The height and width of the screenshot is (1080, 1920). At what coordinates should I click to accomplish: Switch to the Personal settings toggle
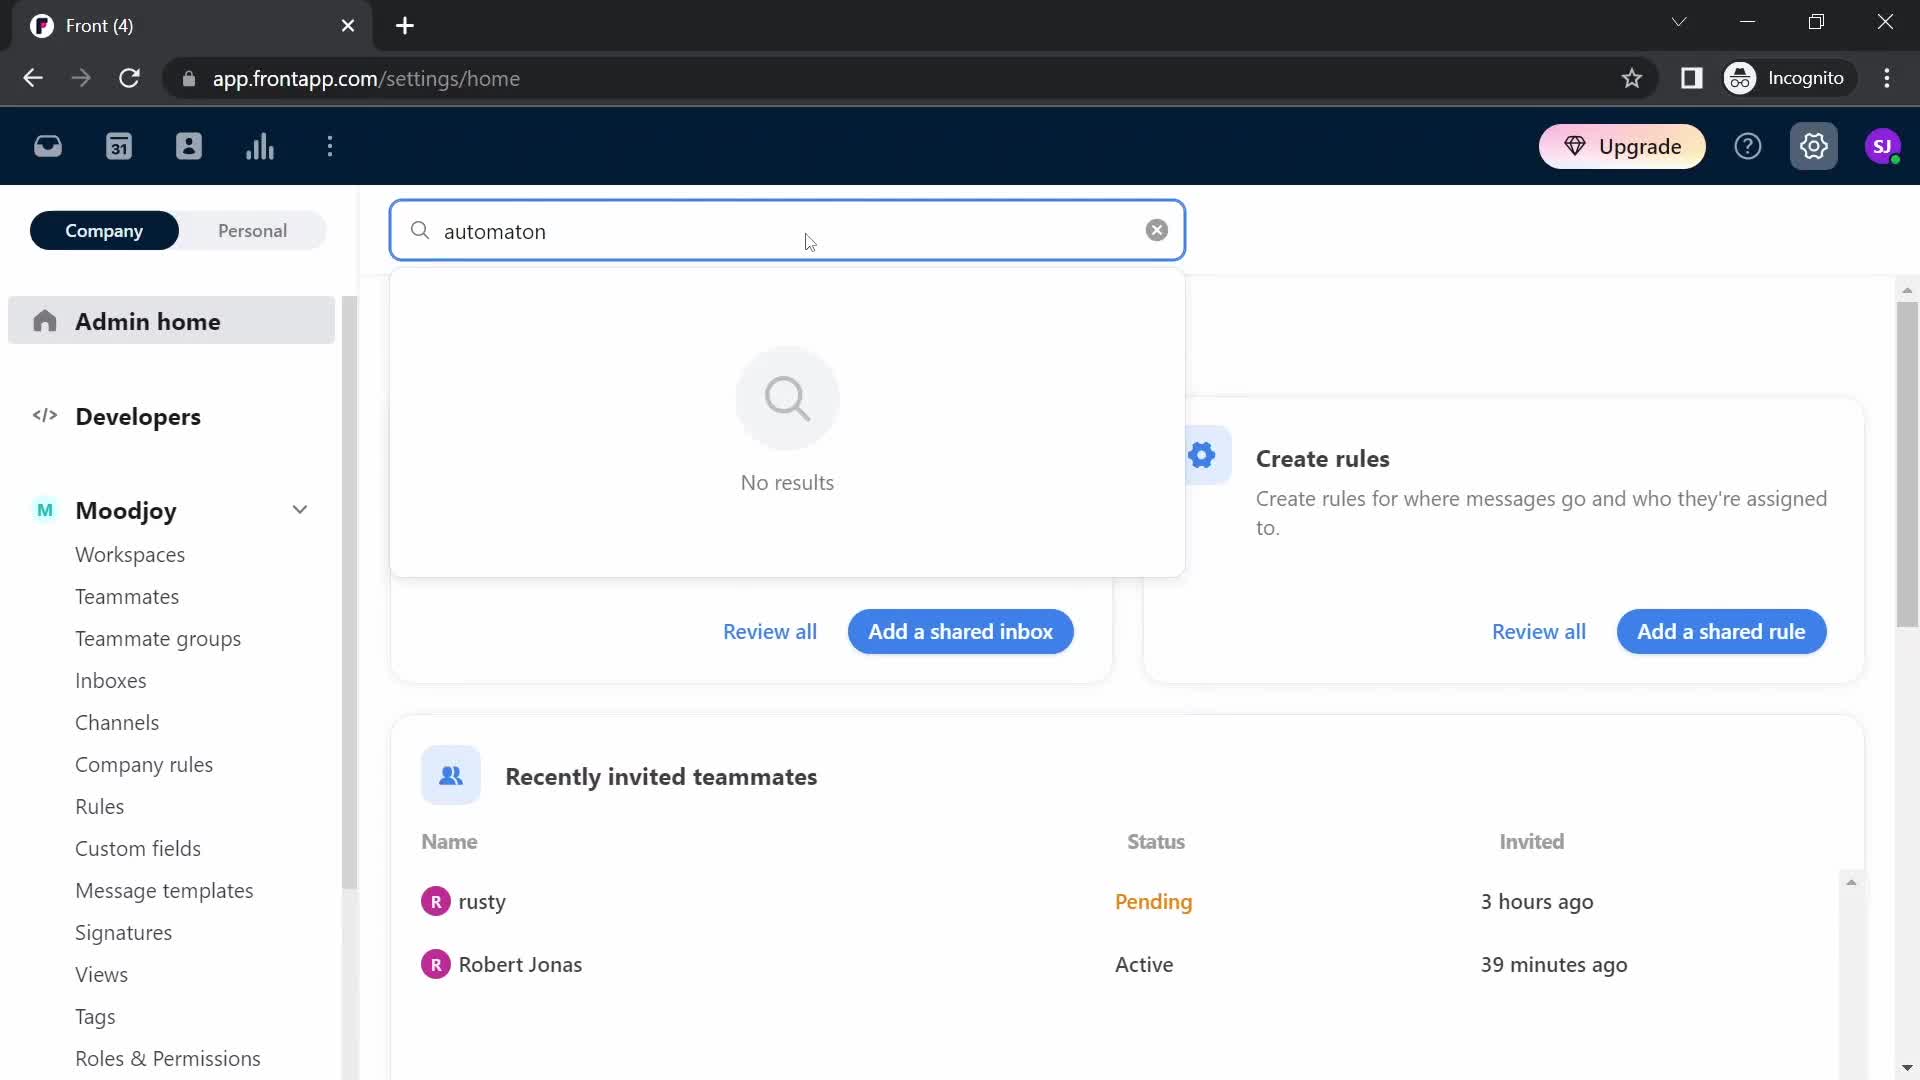pyautogui.click(x=253, y=231)
